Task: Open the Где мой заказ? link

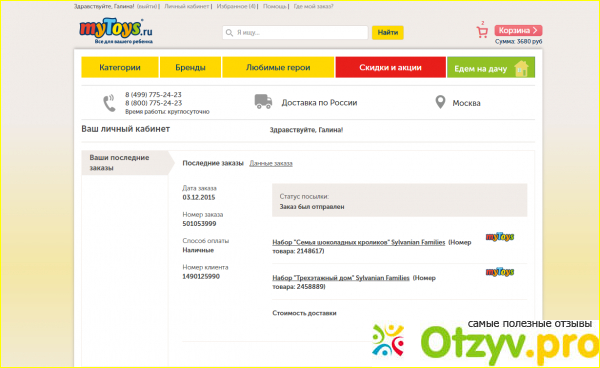Action: pos(313,7)
